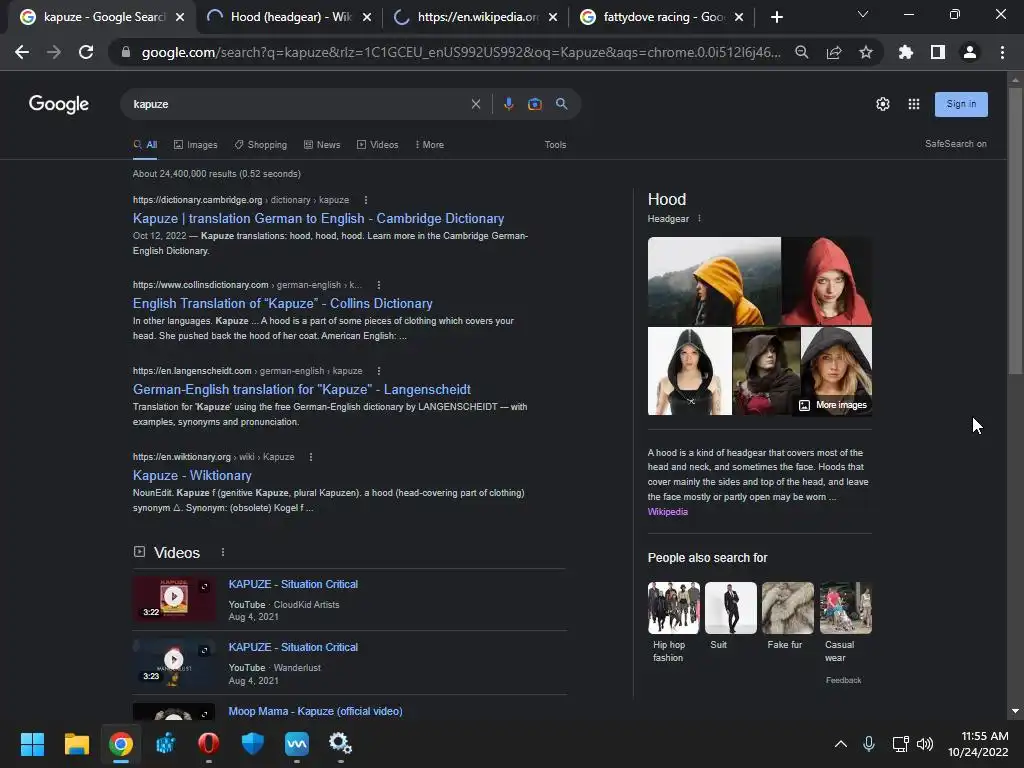
Task: Open Google quick settings gear
Action: (x=882, y=104)
